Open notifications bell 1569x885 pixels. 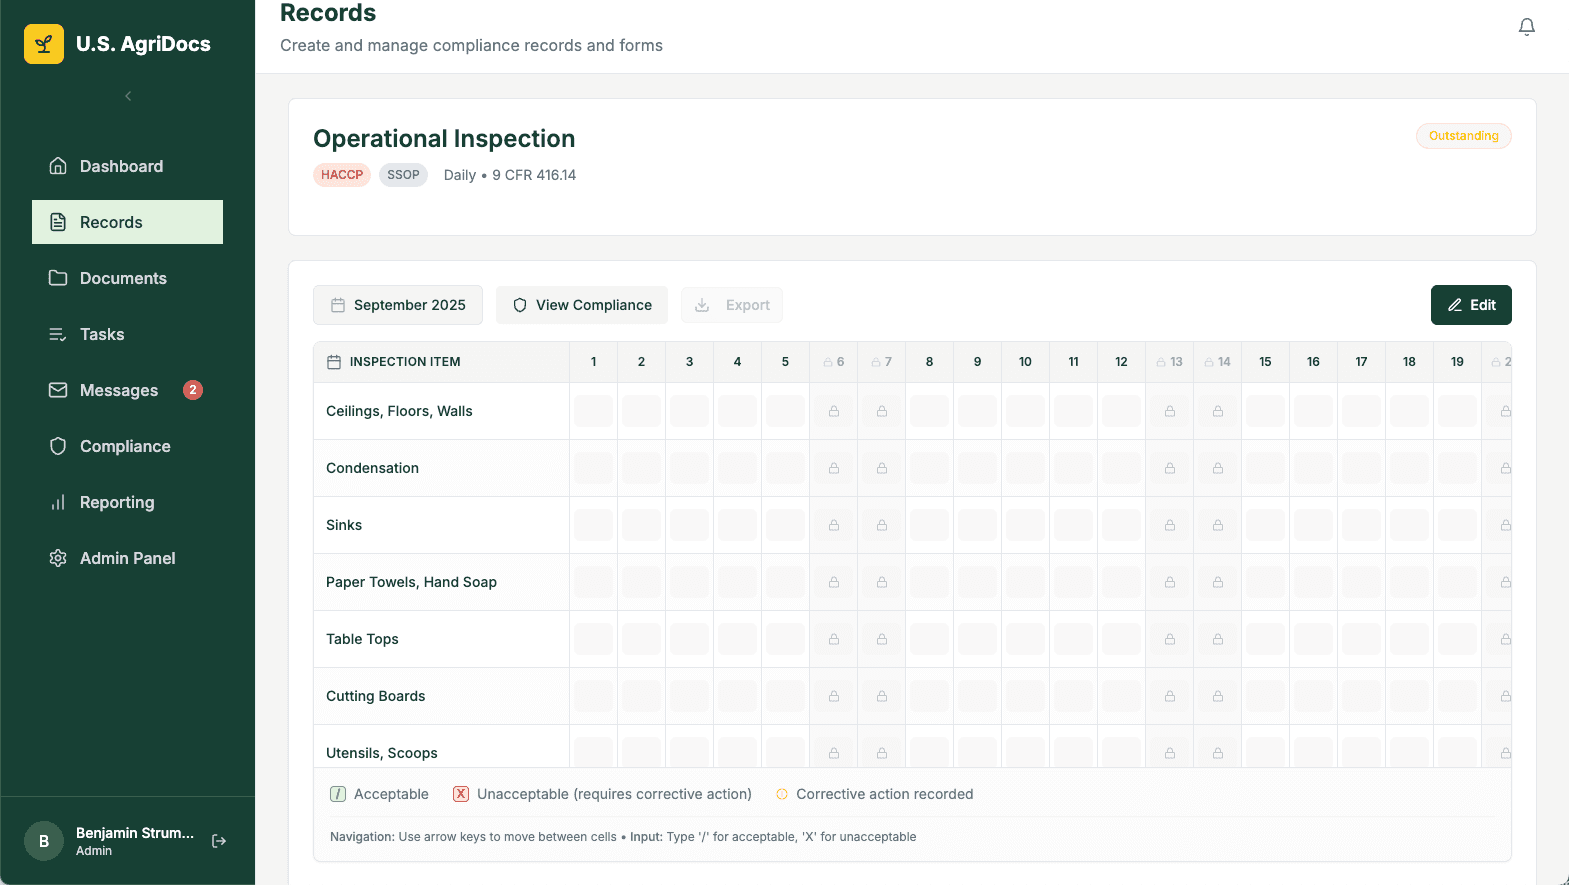1526,27
